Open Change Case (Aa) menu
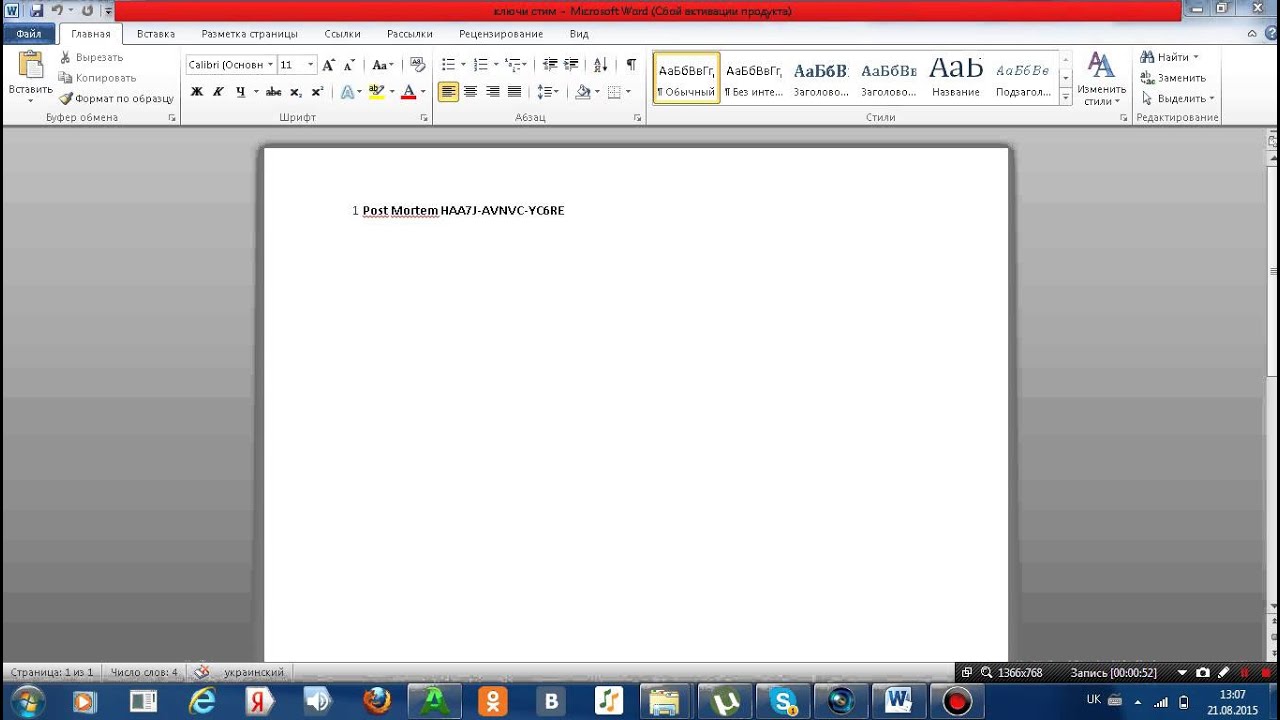 pos(382,64)
